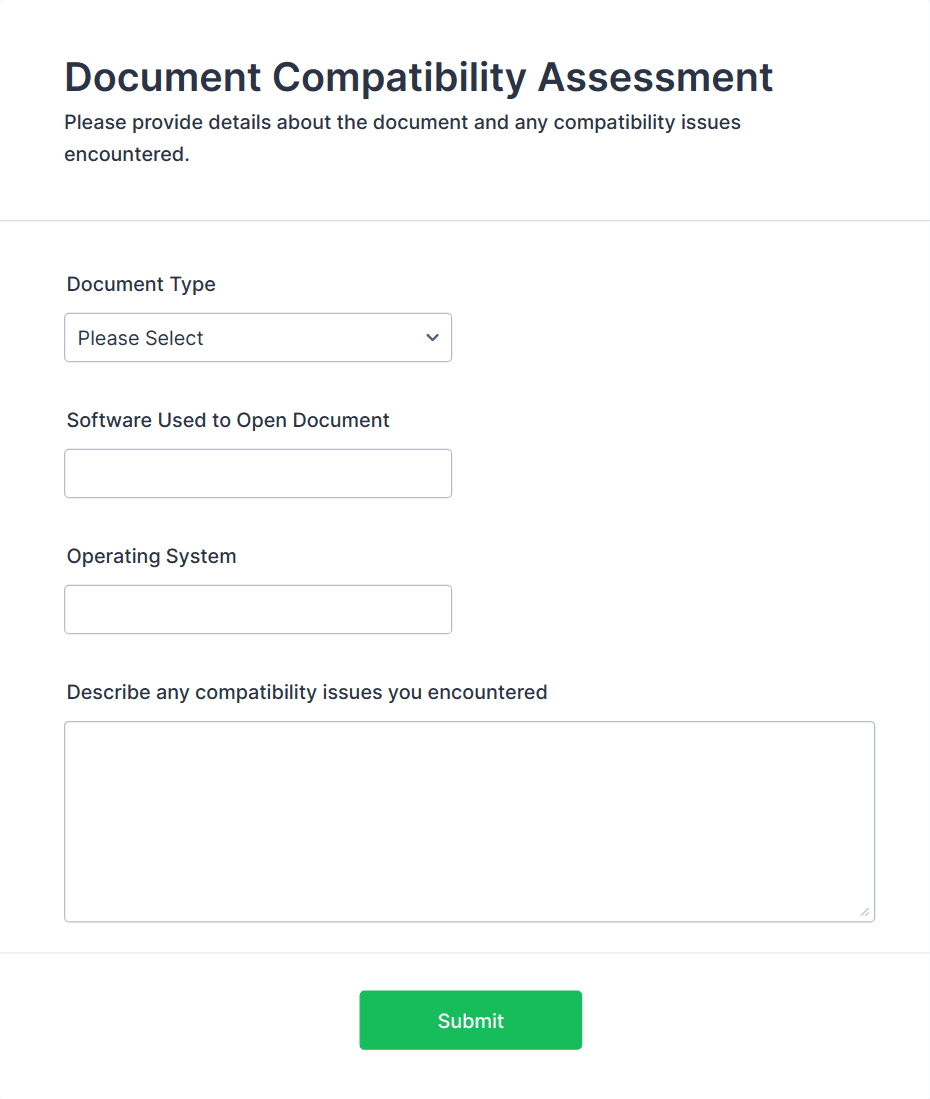Click the Document Compatibility Assessment heading
Image resolution: width=930 pixels, height=1099 pixels.
click(x=418, y=77)
